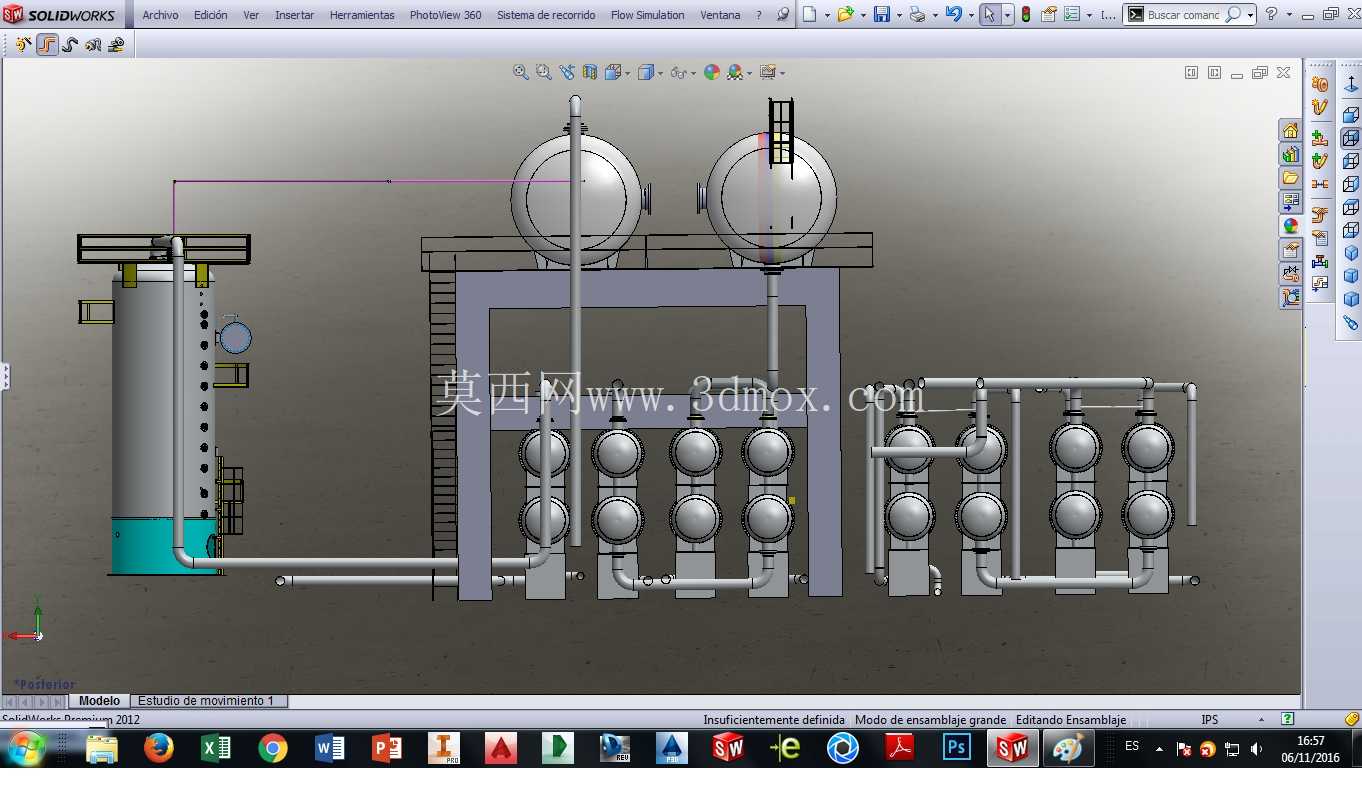The height and width of the screenshot is (790, 1362).
Task: Click the View Orientation cube icon
Action: tap(612, 72)
